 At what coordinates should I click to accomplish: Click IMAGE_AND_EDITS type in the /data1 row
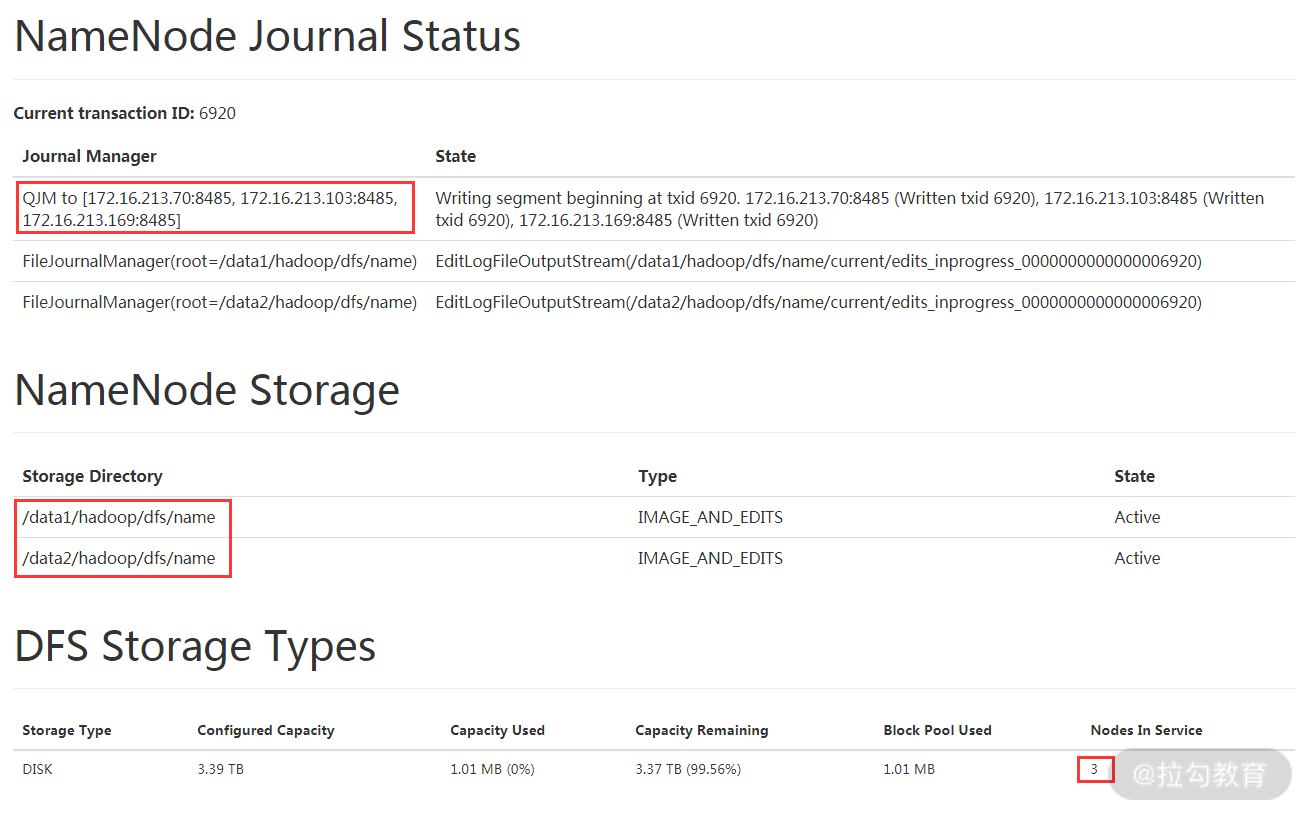pos(710,517)
